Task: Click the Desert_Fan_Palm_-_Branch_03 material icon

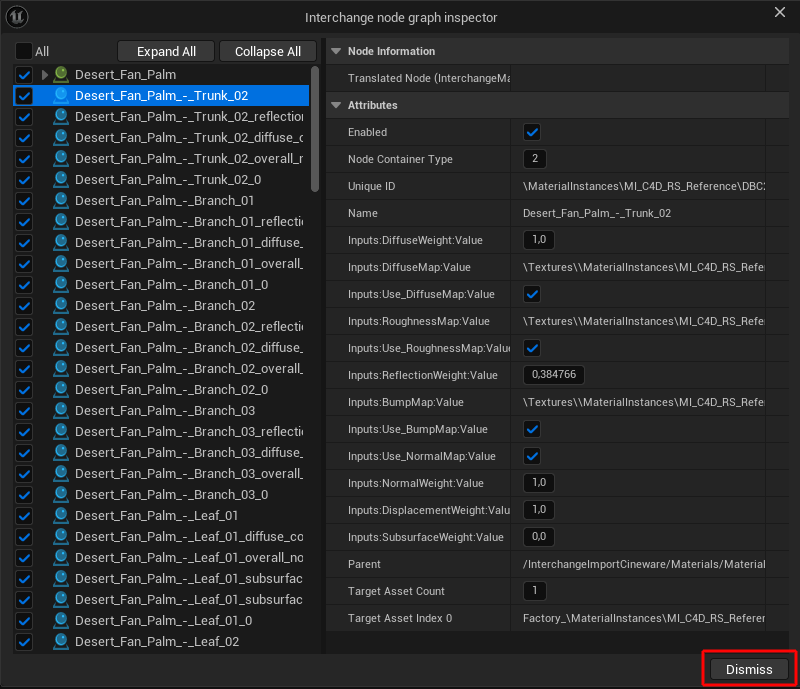Action: [x=61, y=411]
